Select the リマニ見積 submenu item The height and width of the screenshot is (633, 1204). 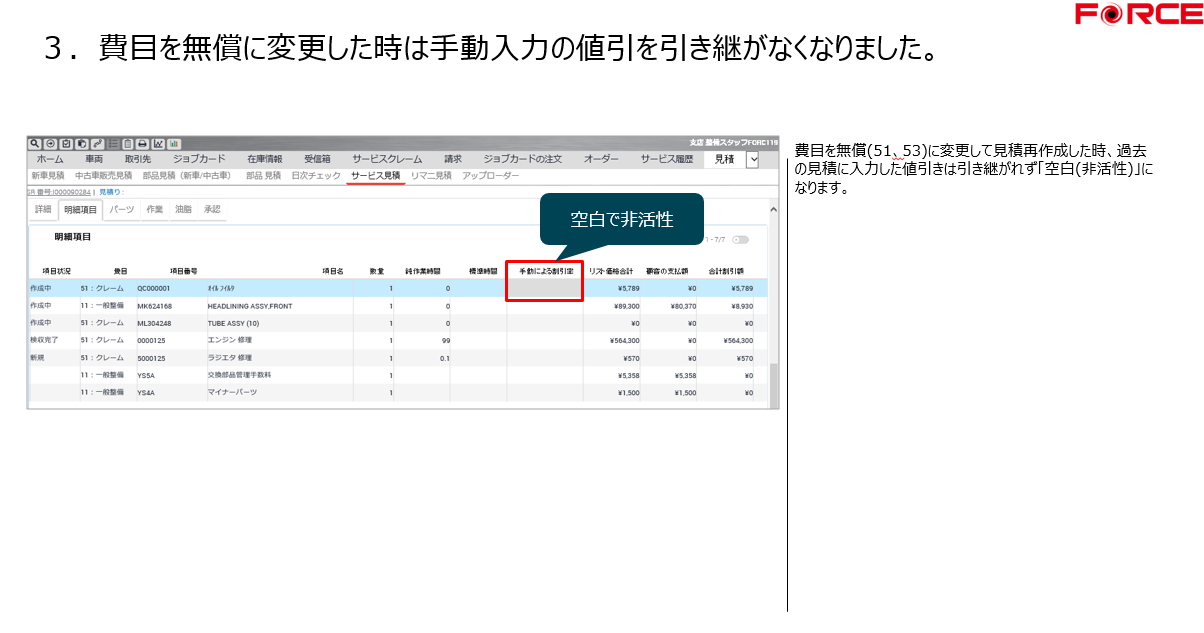431,176
